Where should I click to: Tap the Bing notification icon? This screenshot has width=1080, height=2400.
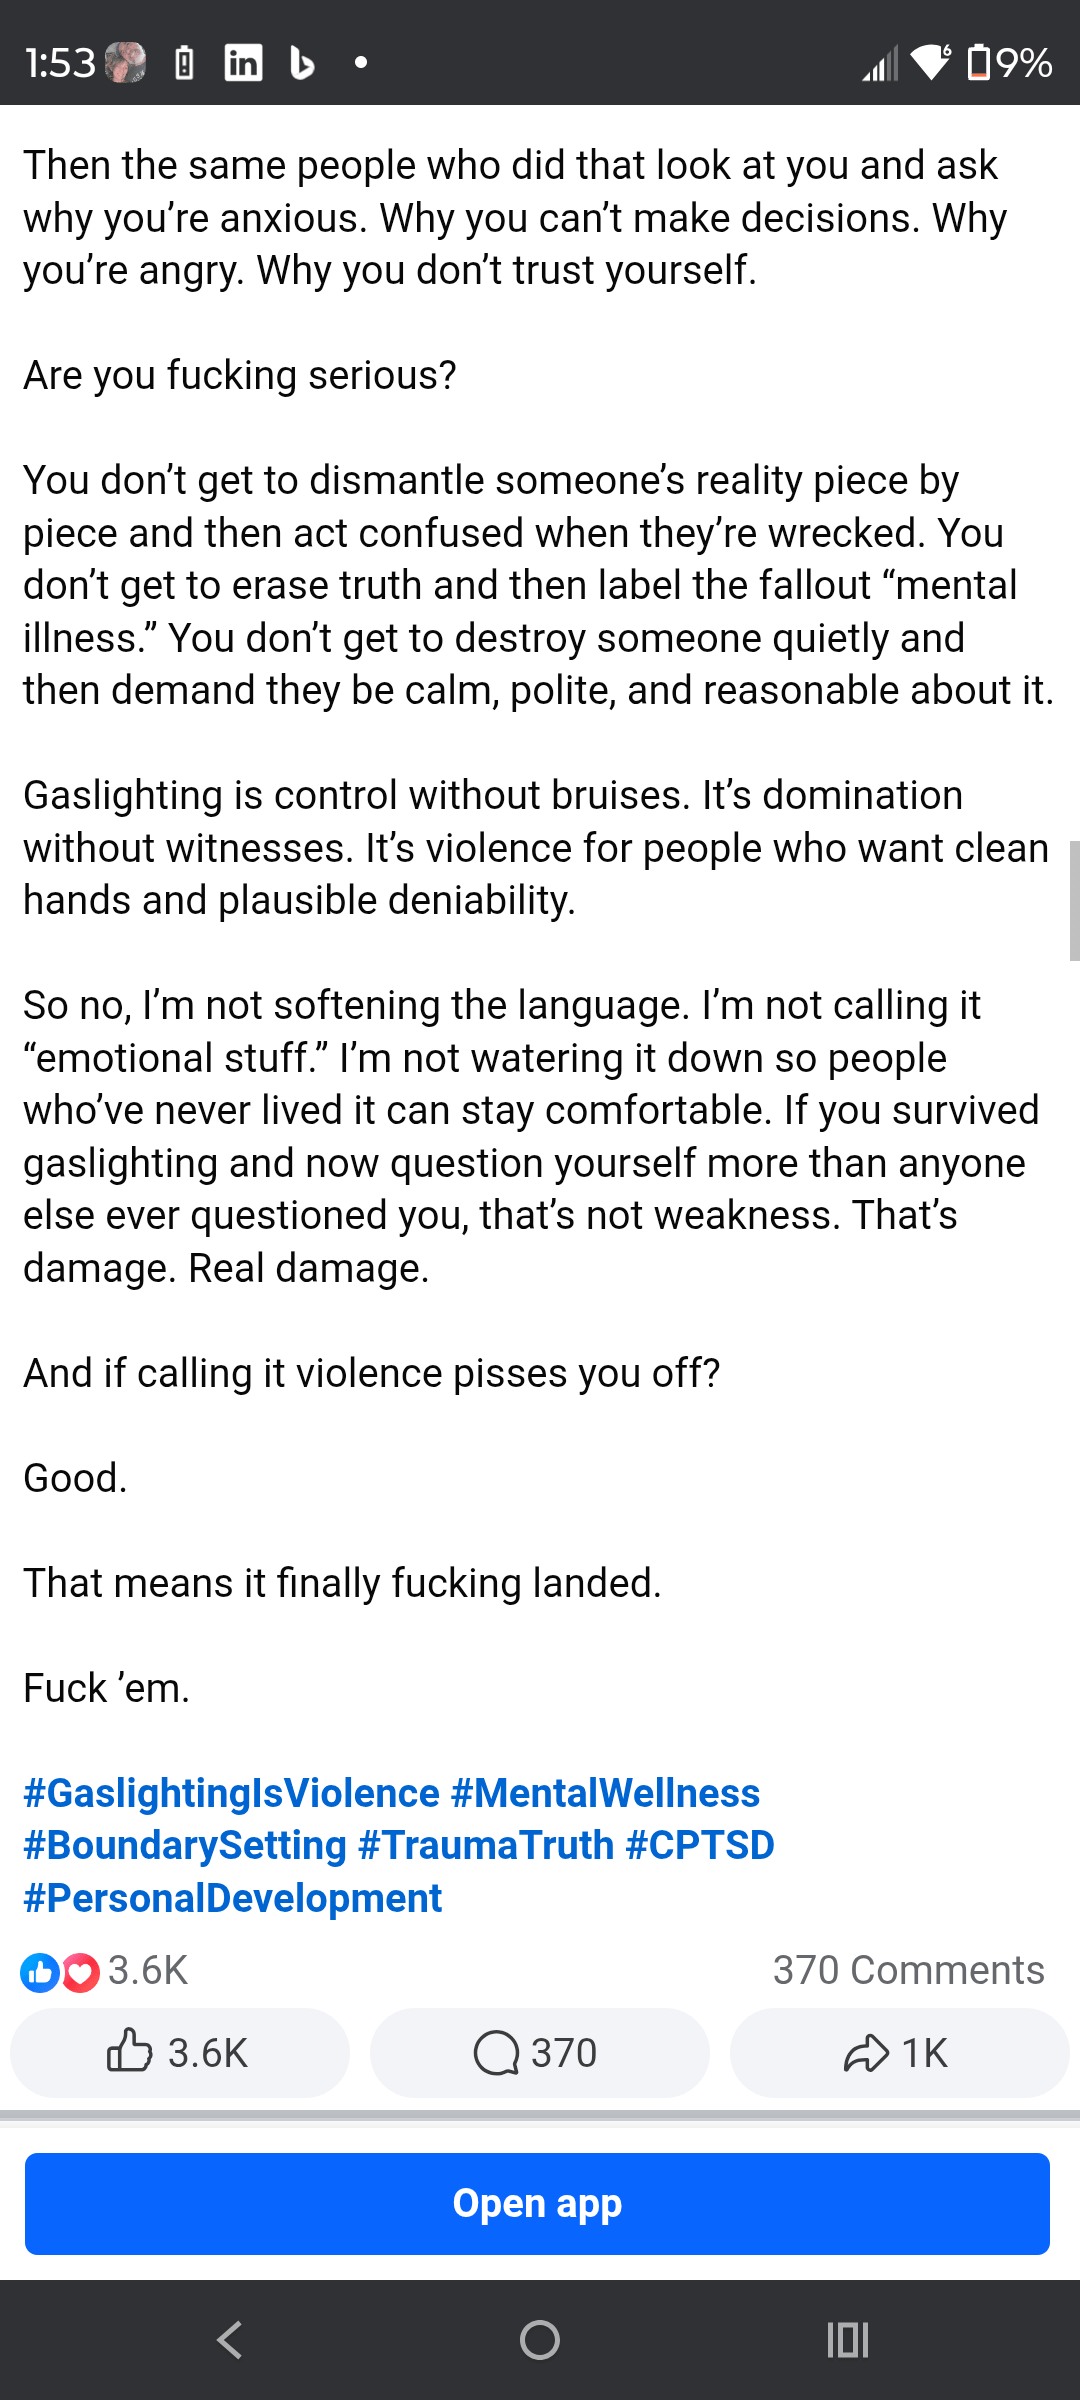(x=301, y=63)
